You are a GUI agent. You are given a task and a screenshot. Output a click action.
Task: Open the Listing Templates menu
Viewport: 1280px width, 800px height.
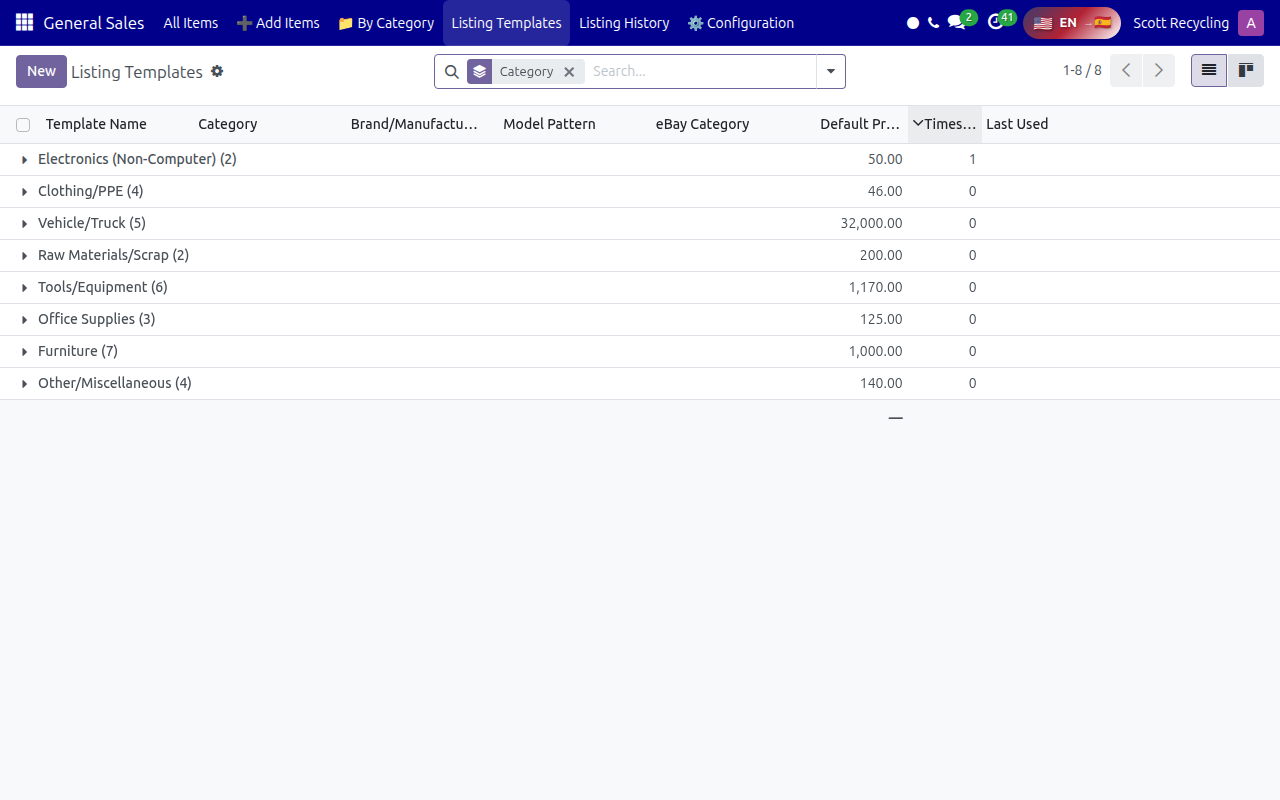(x=506, y=23)
